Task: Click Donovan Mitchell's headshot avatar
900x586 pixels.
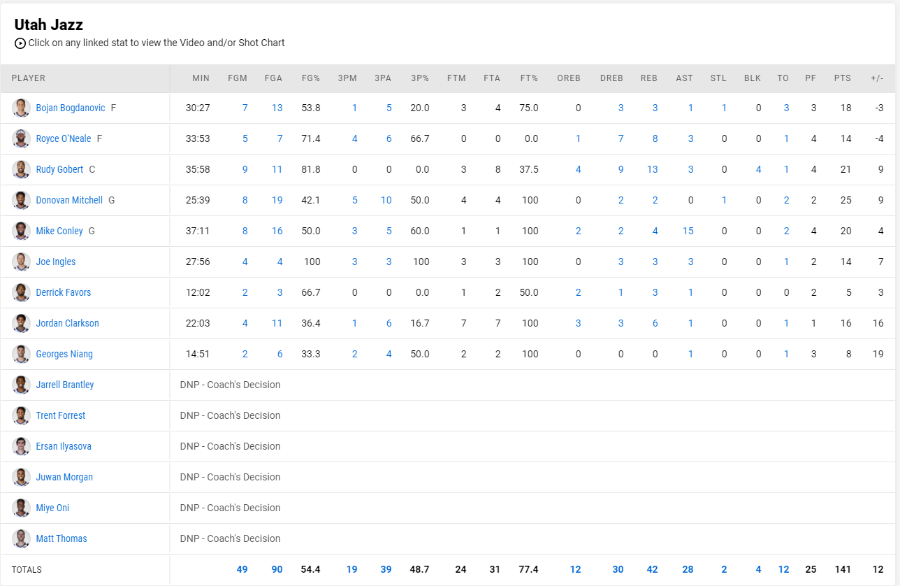Action: 21,200
